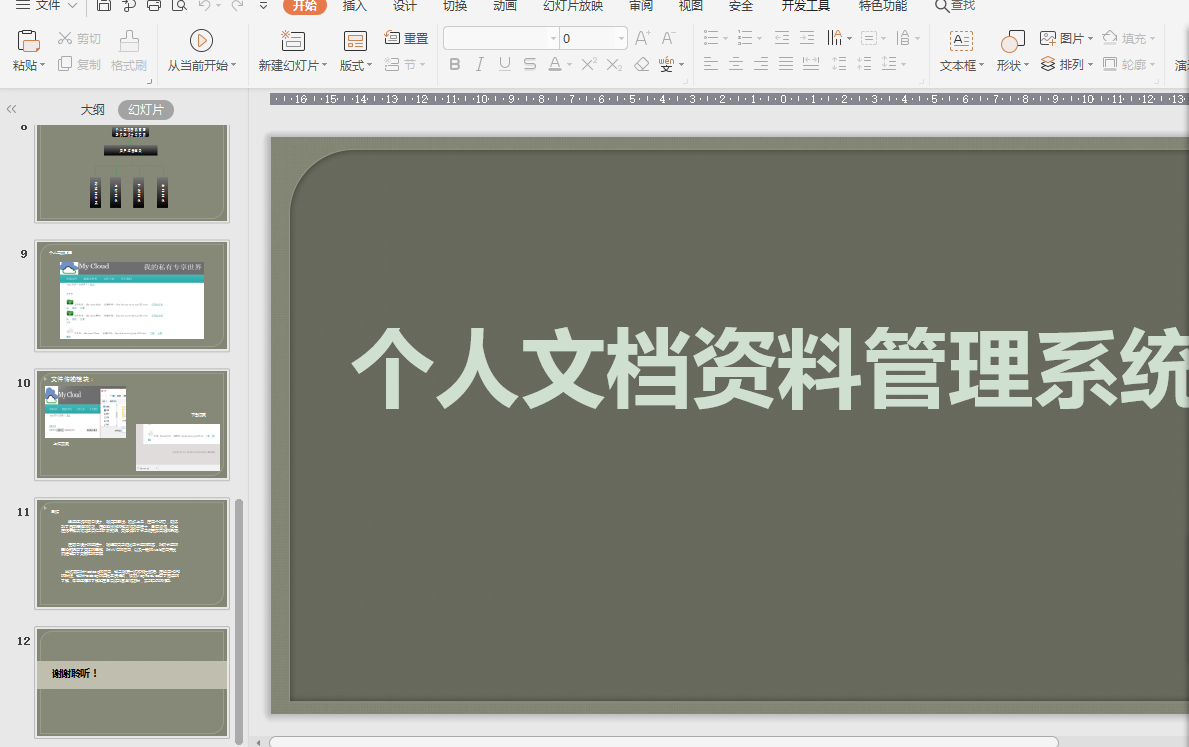The height and width of the screenshot is (747, 1189).
Task: Click the Copy button
Action: [79, 64]
